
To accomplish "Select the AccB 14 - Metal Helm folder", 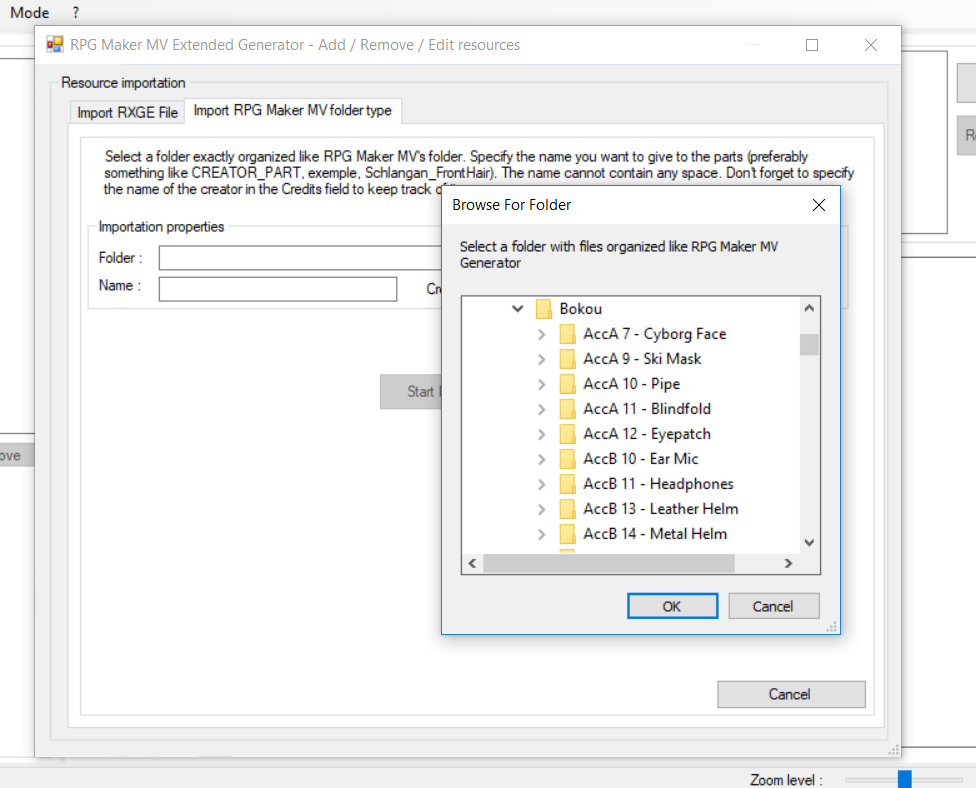I will click(x=655, y=534).
